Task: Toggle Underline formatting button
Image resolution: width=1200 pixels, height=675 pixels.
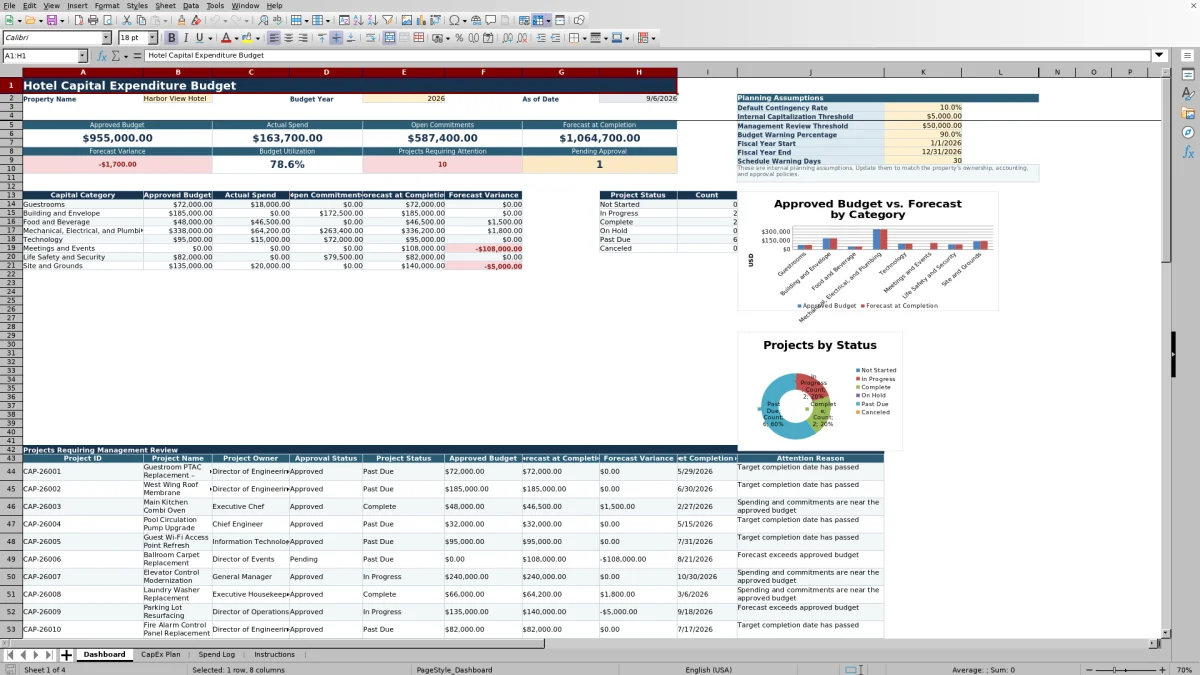Action: pyautogui.click(x=200, y=38)
